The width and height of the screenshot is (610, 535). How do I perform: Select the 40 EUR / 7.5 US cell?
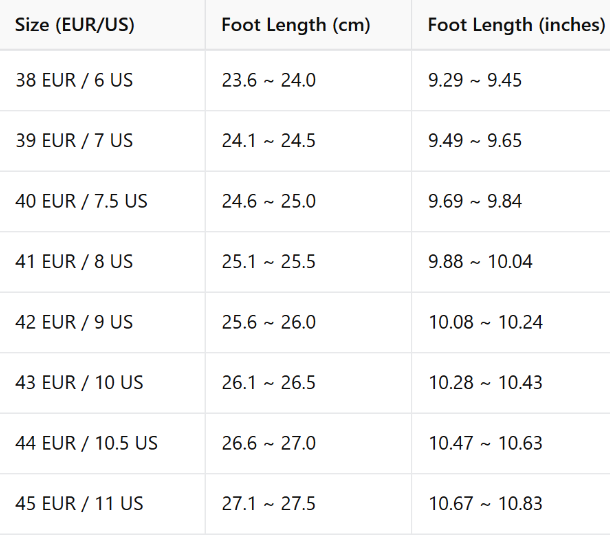(81, 201)
